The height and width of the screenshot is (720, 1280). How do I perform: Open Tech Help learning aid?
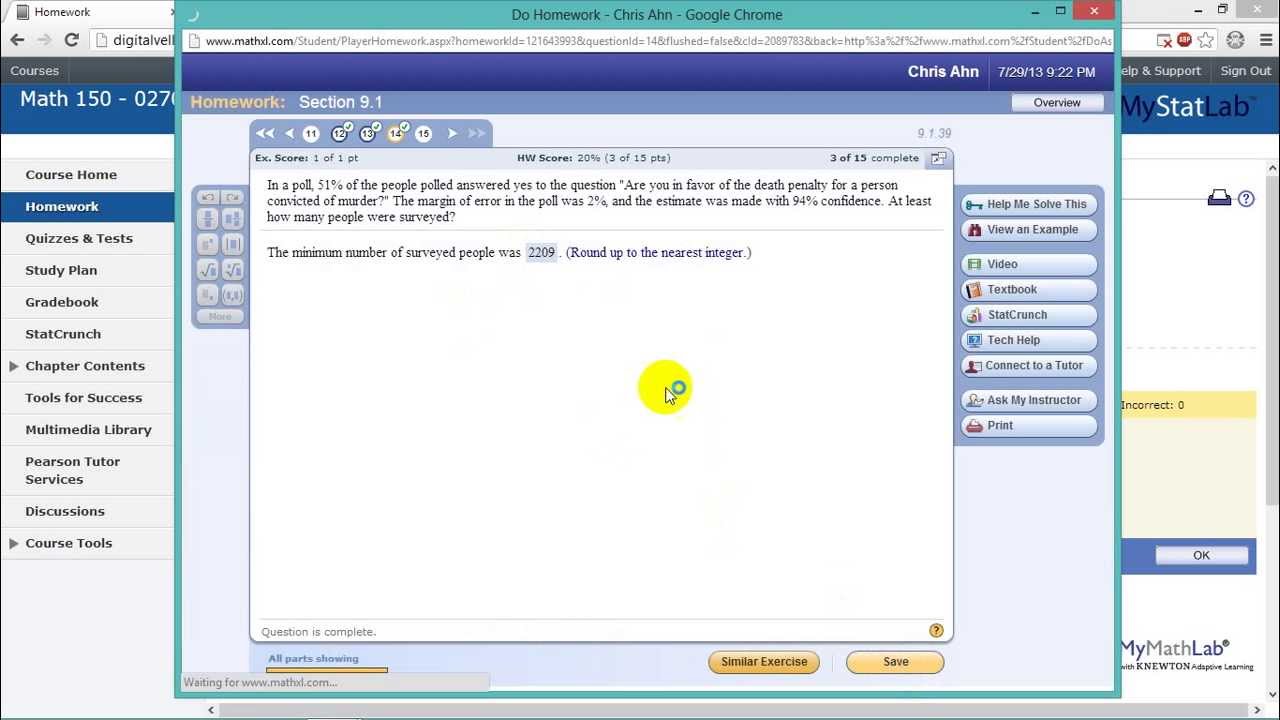tap(1029, 340)
